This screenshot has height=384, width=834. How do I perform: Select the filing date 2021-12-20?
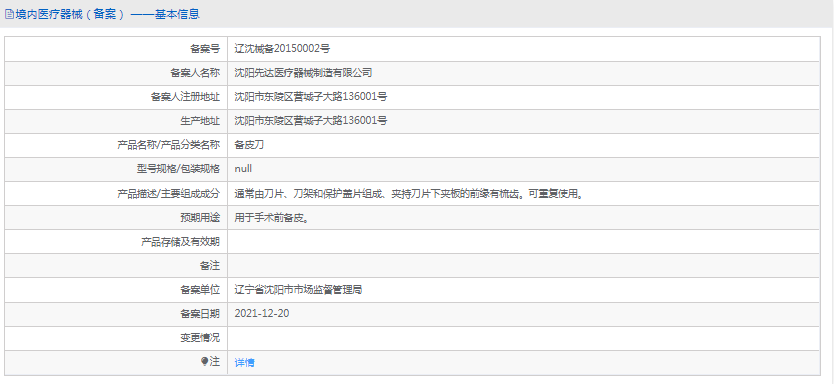click(x=262, y=313)
